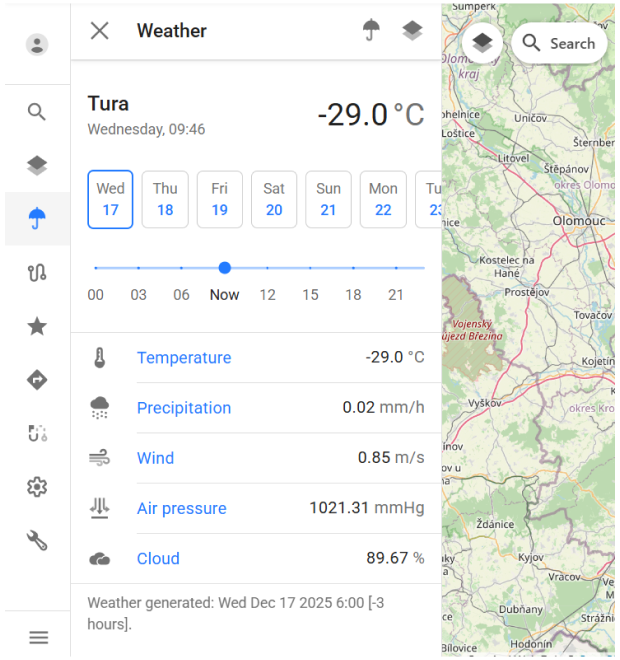This screenshot has width=620, height=660.
Task: Click the time slider handle at Now
Action: click(225, 268)
